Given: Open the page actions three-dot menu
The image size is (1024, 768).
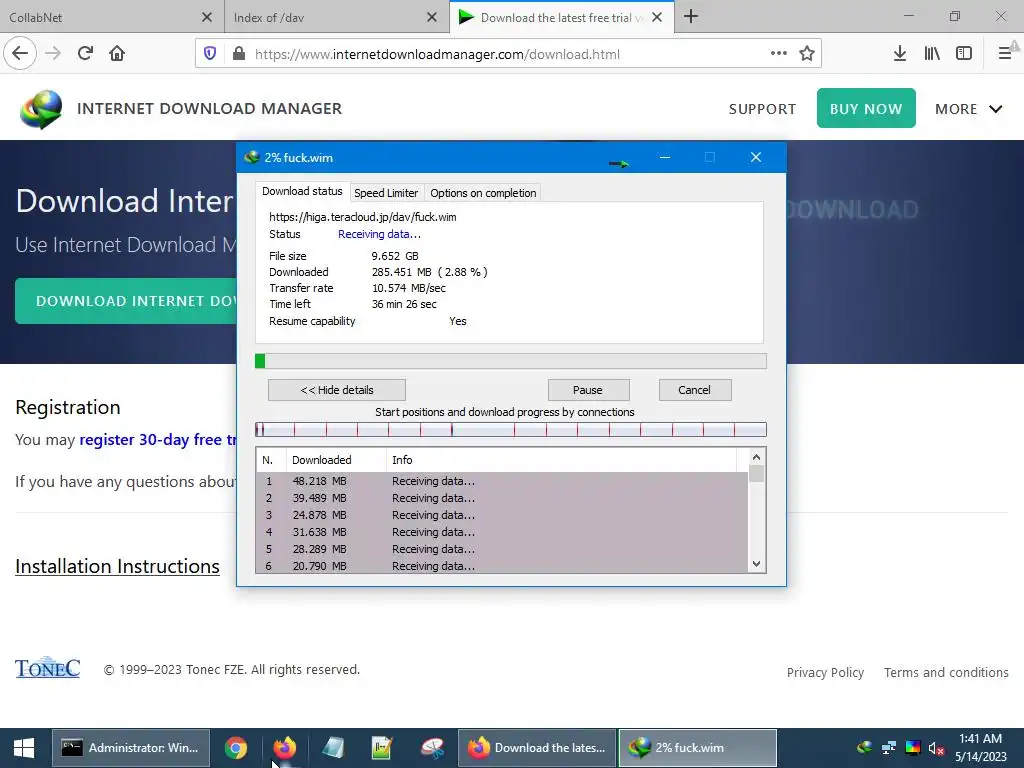Looking at the screenshot, I should point(778,54).
